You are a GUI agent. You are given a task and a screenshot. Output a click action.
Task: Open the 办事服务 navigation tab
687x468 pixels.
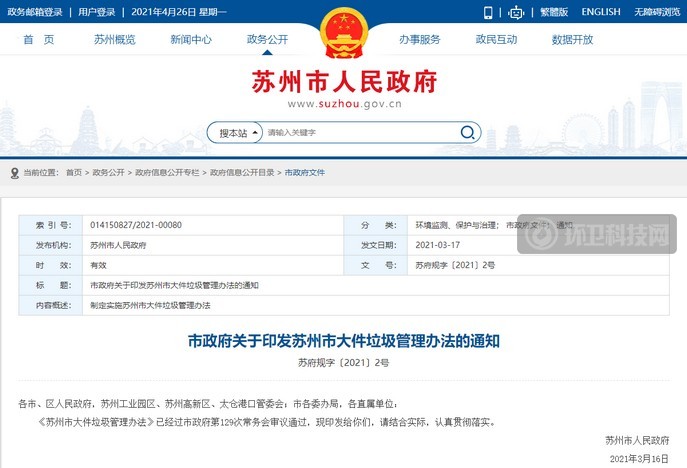tap(420, 40)
